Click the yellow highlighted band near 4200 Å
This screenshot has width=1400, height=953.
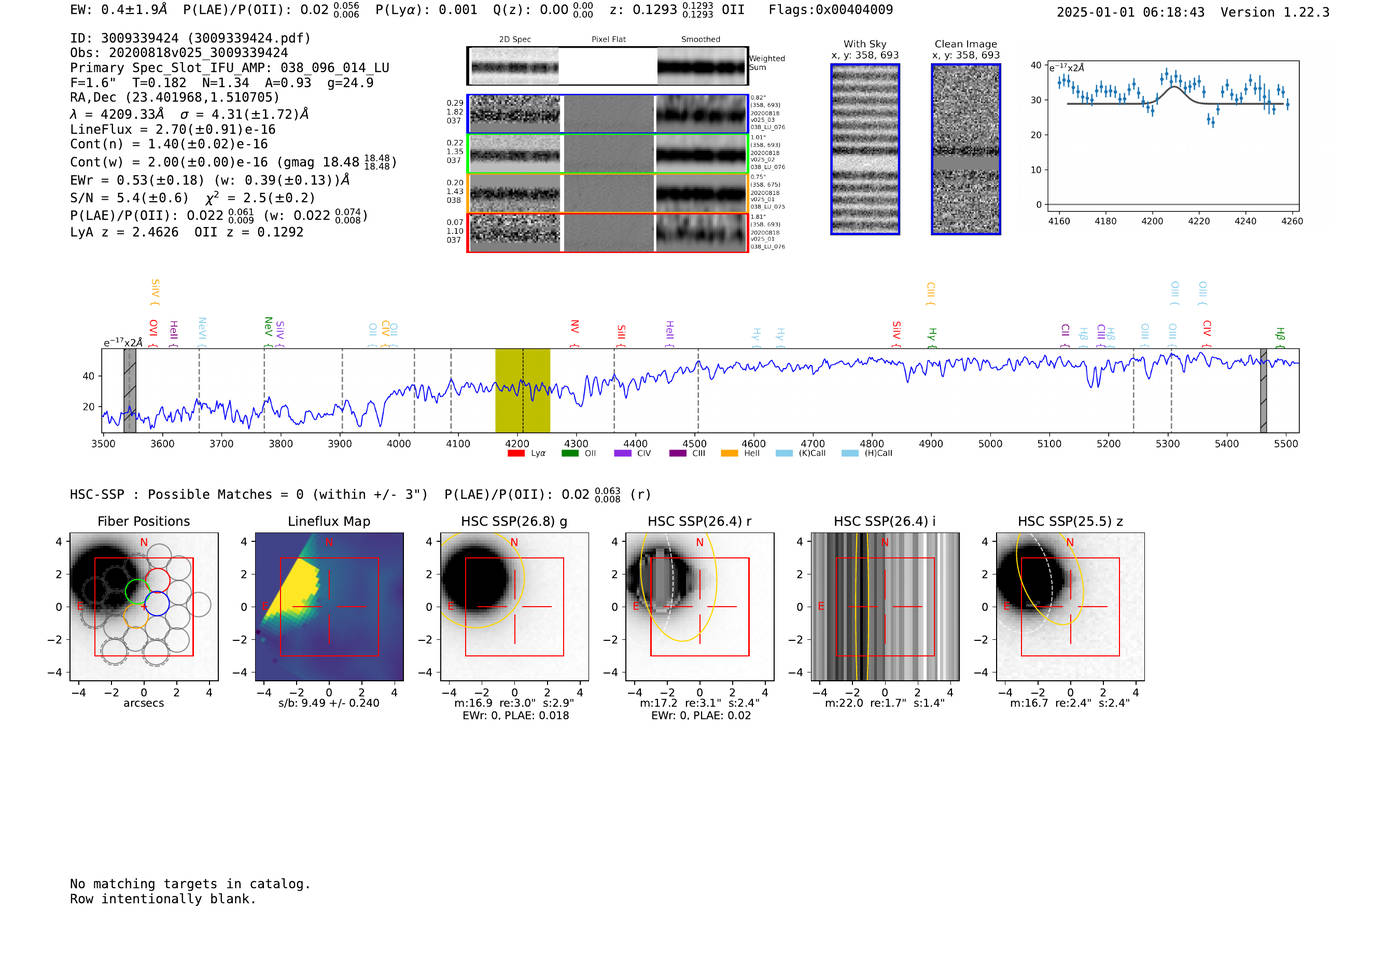523,391
